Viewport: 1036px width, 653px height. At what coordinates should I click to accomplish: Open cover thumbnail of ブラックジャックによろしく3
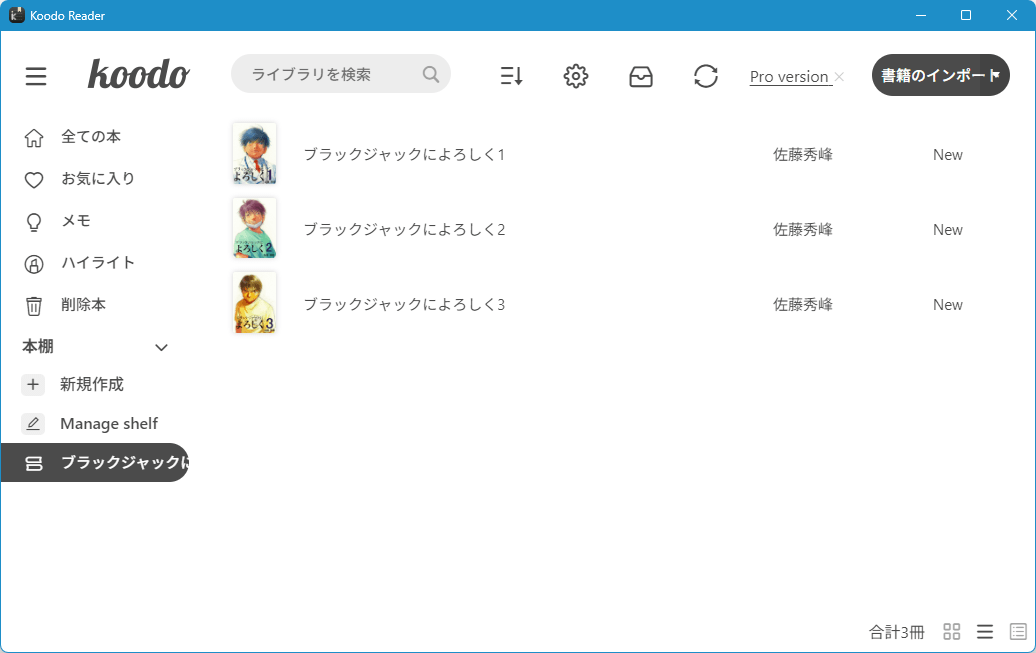[254, 303]
